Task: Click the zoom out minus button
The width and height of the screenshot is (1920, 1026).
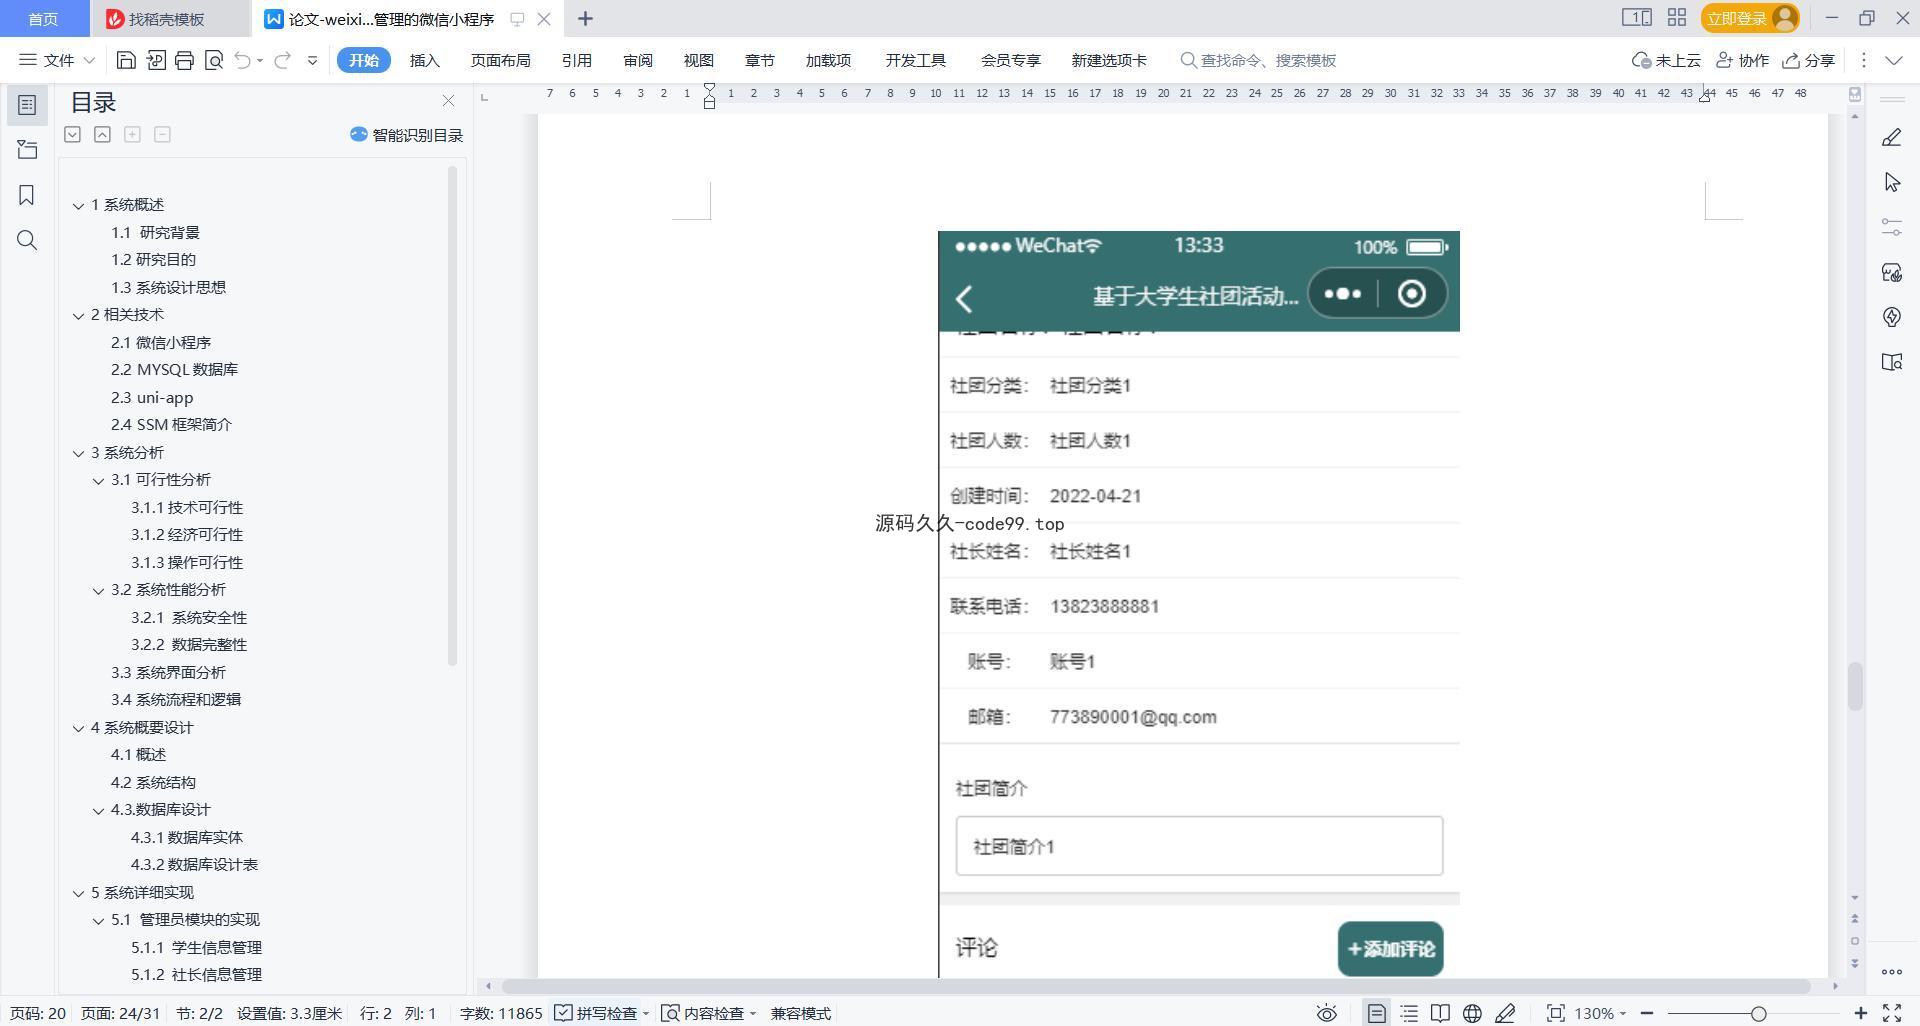Action: tap(1647, 1013)
